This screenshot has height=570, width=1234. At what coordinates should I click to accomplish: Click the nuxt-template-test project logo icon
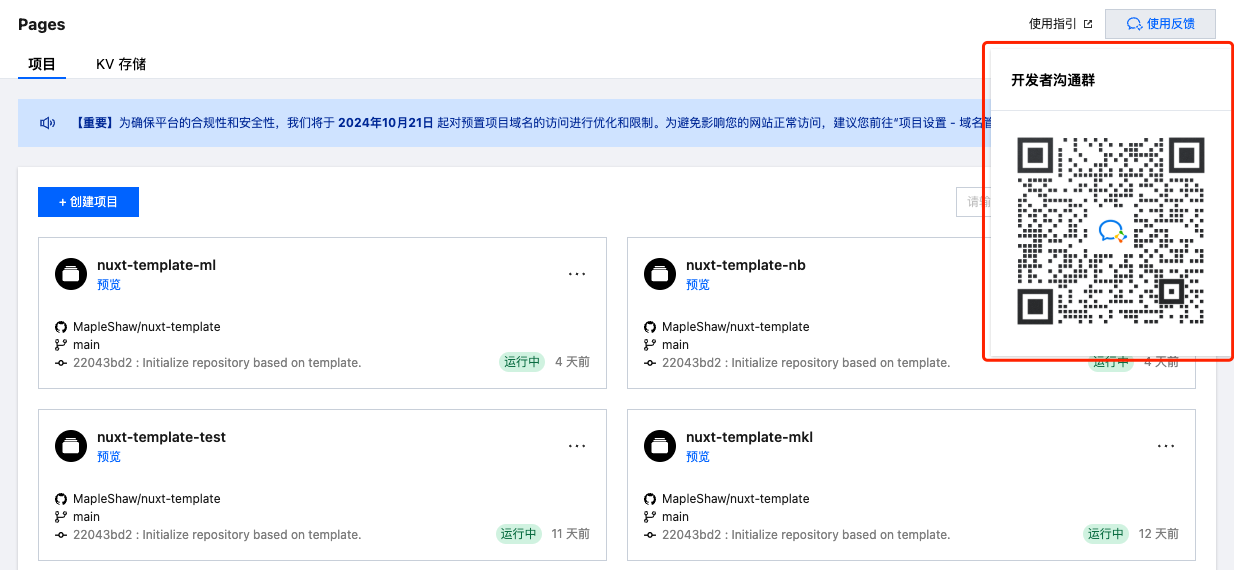click(x=71, y=446)
